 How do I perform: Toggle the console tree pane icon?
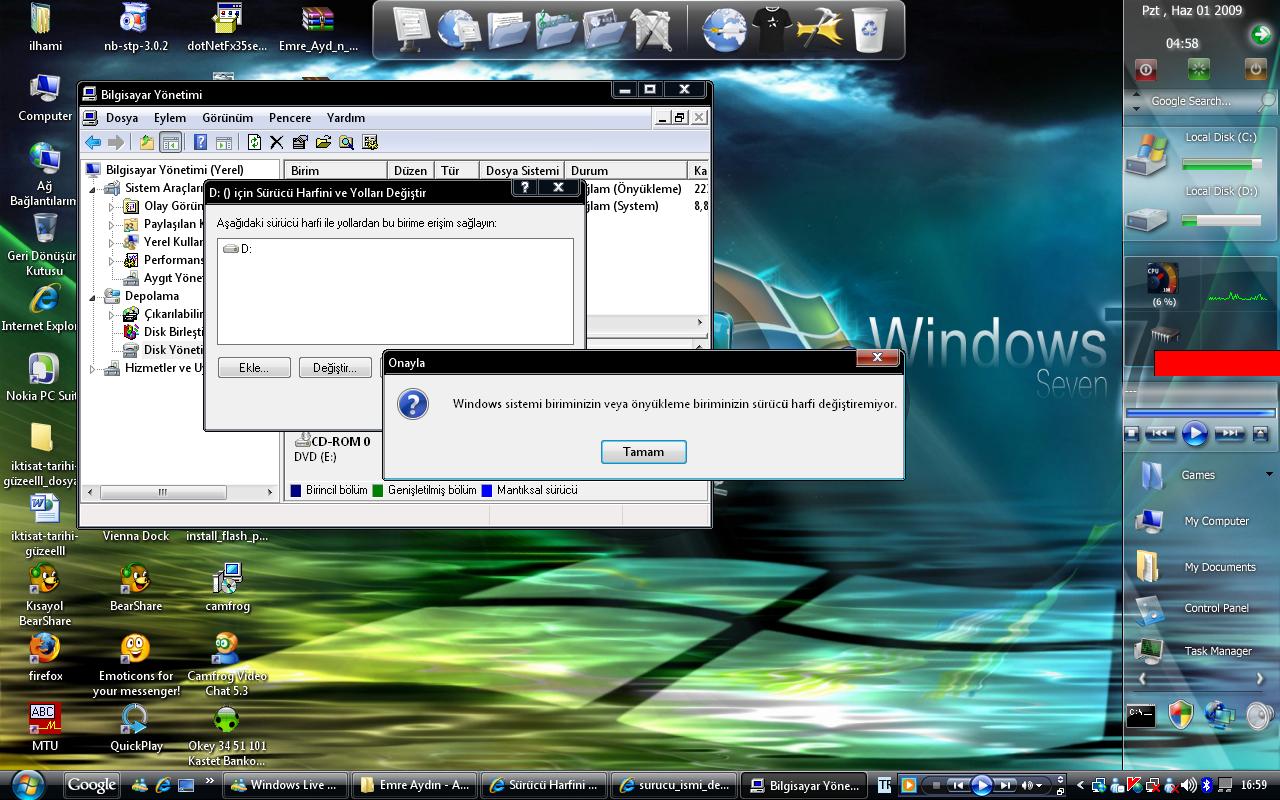tap(171, 142)
